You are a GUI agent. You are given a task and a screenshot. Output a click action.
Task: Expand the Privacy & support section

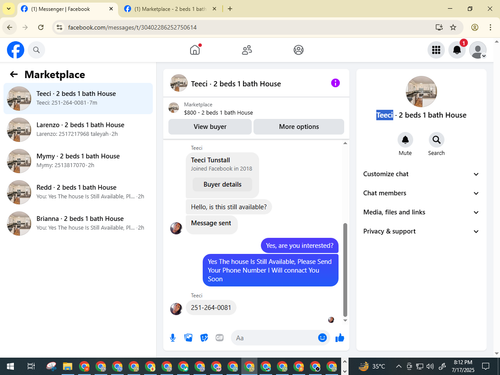421,231
